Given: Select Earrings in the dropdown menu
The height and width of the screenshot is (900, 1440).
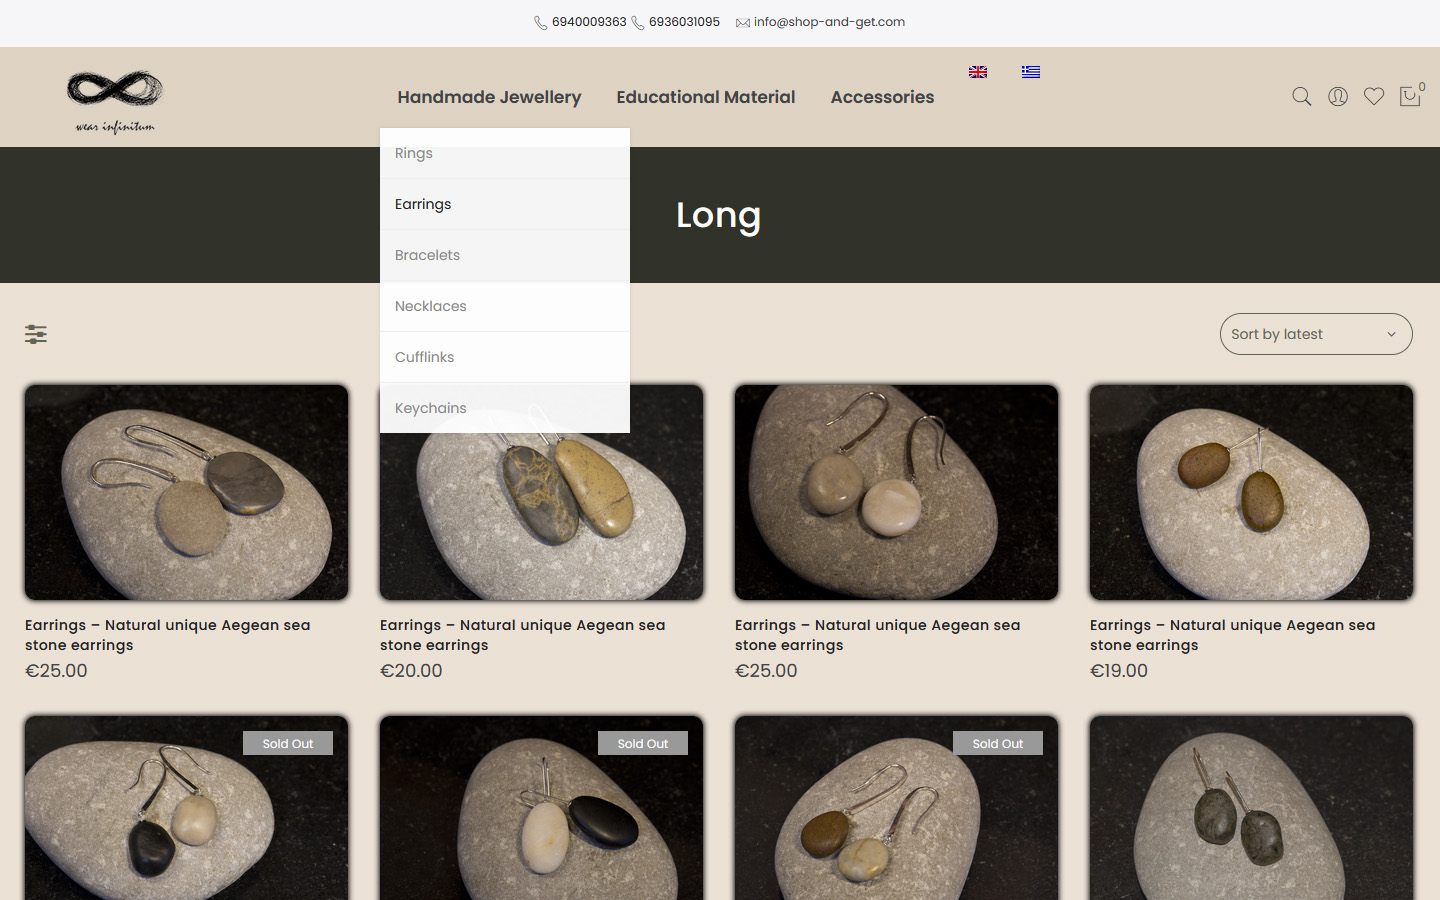Looking at the screenshot, I should click(x=505, y=204).
